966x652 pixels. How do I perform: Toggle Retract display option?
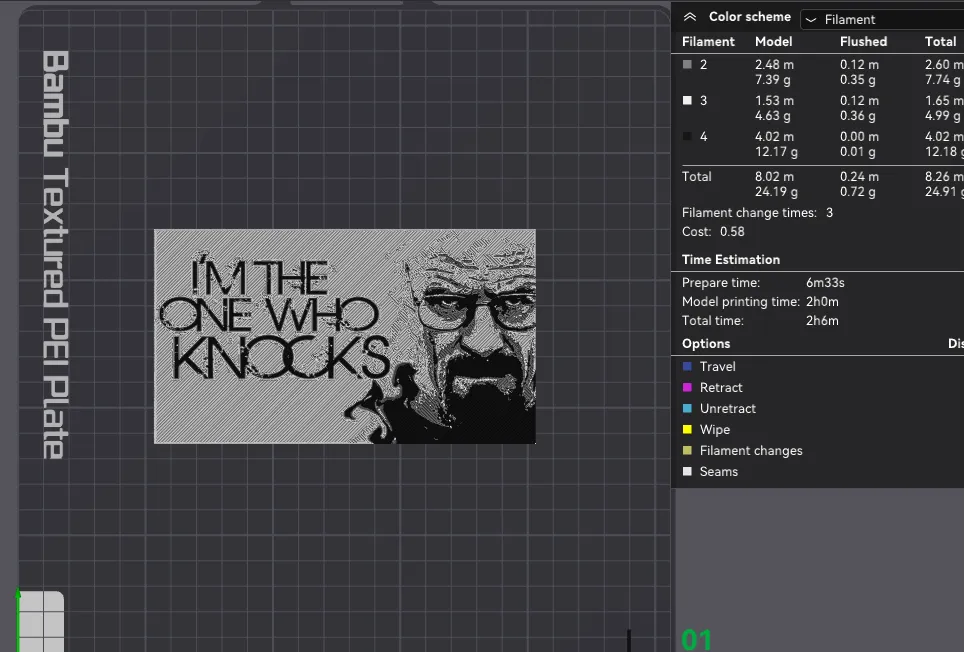[x=688, y=388]
